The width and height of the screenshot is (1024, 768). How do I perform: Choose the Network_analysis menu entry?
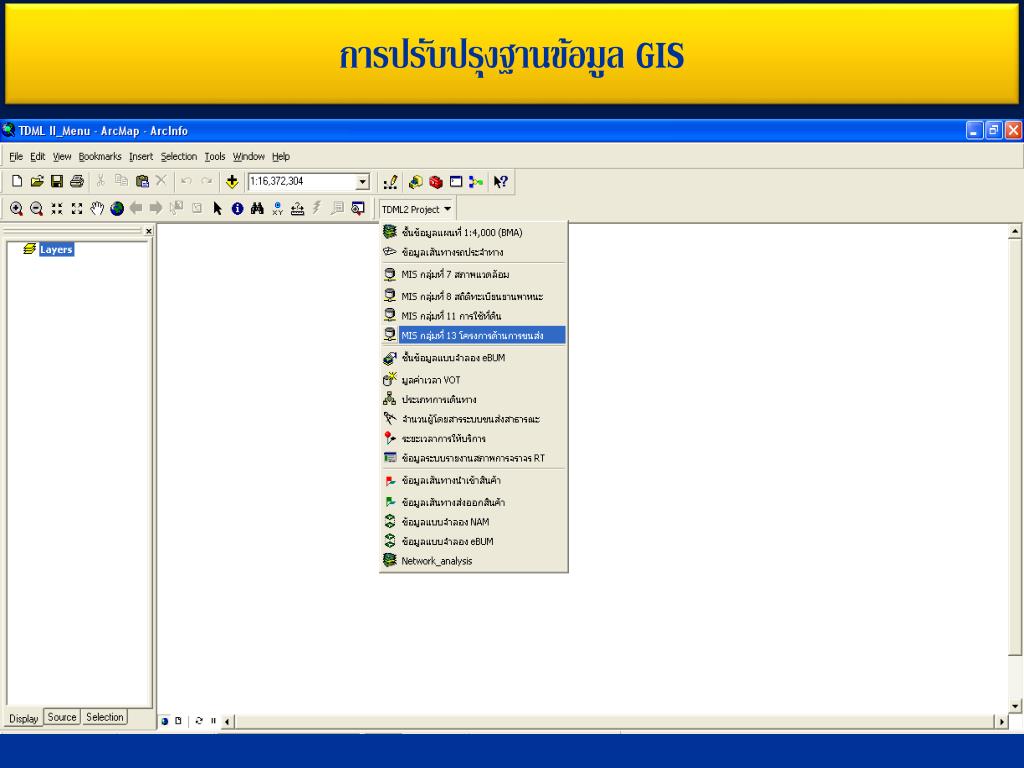point(473,560)
